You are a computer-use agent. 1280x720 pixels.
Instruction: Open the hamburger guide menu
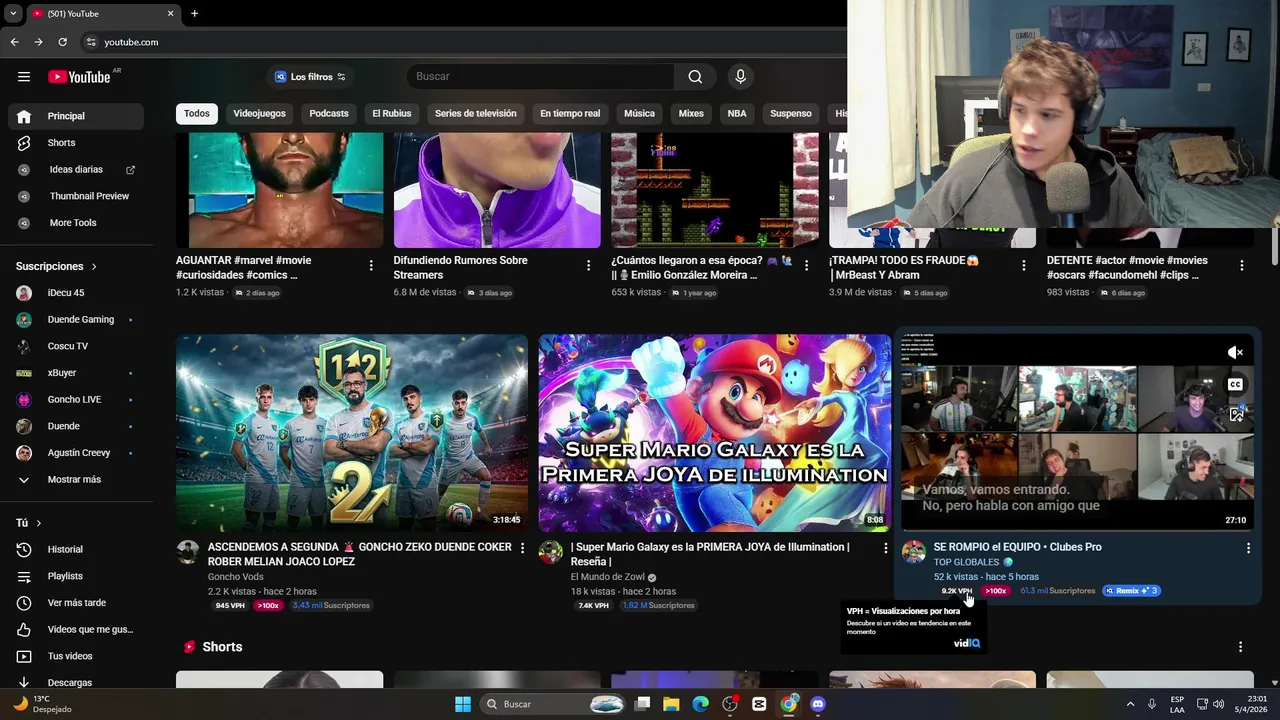(24, 76)
